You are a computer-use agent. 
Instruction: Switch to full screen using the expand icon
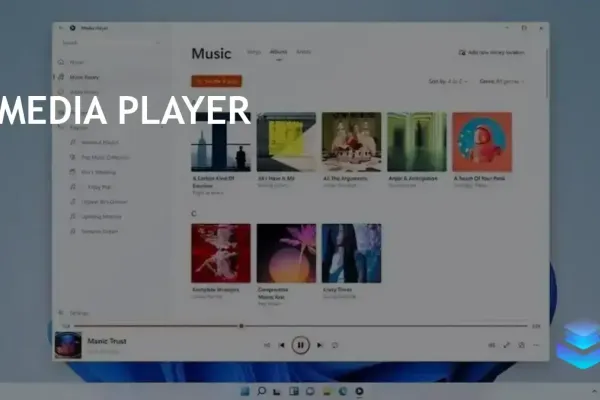click(507, 345)
